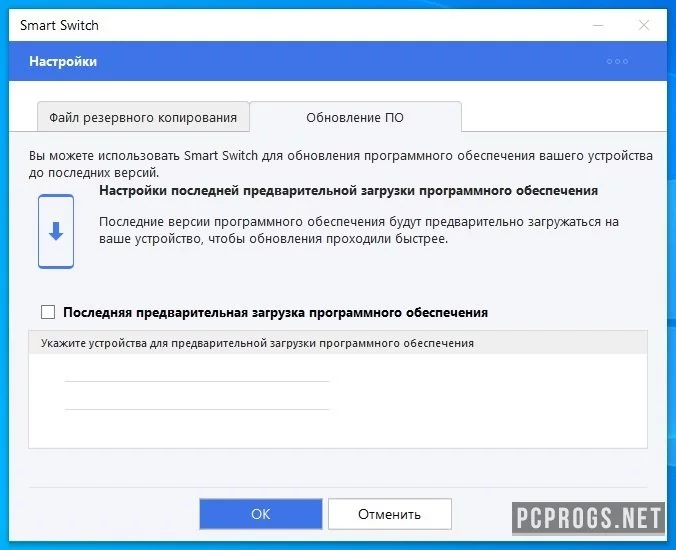Screen dimensions: 676x550
Task: Click heading Настройки последней предварительной загрузки
Action: pos(348,191)
